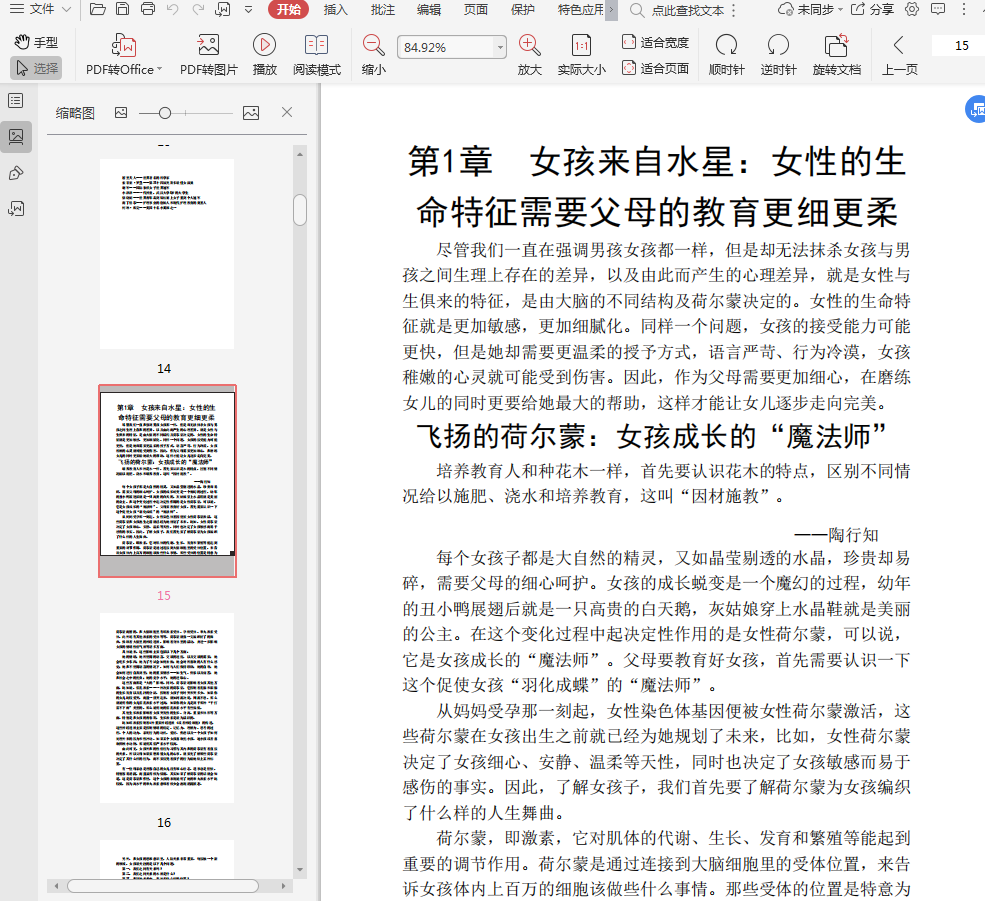Screen dimensions: 985x901
Task: Expand the PDF转Office dropdown
Action: pyautogui.click(x=158, y=70)
